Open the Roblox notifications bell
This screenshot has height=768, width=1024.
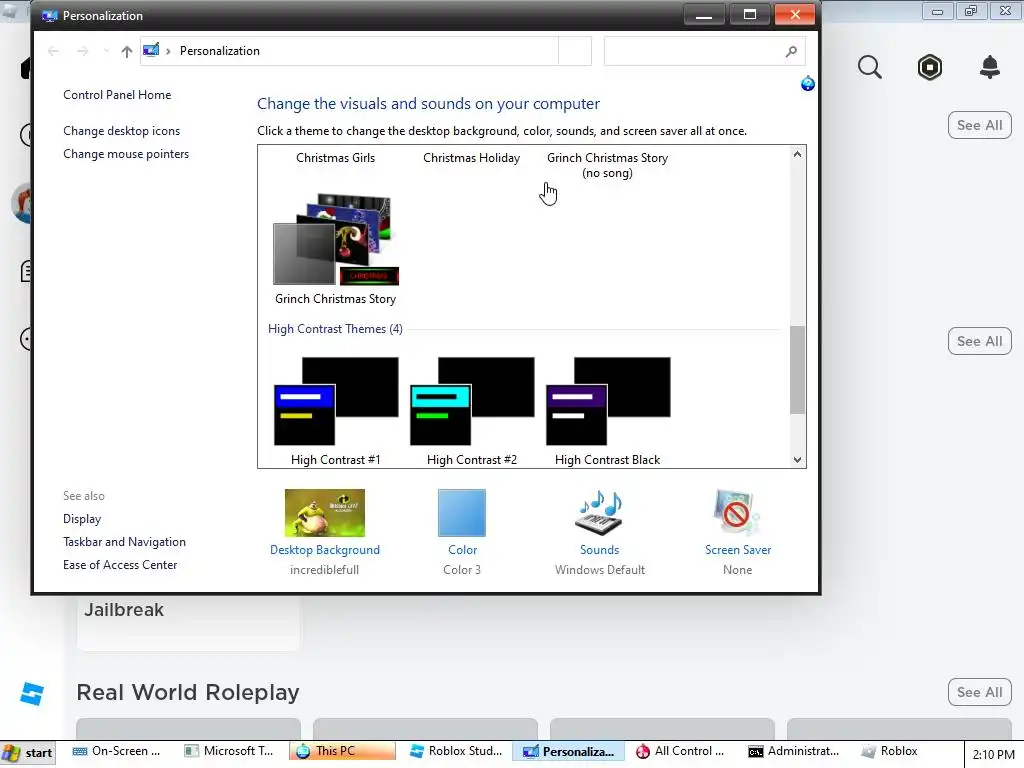click(990, 67)
